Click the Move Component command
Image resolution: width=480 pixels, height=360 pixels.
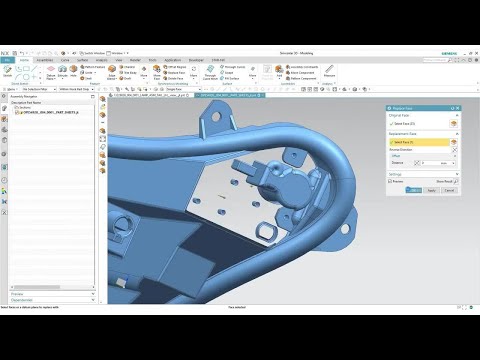(x=300, y=73)
